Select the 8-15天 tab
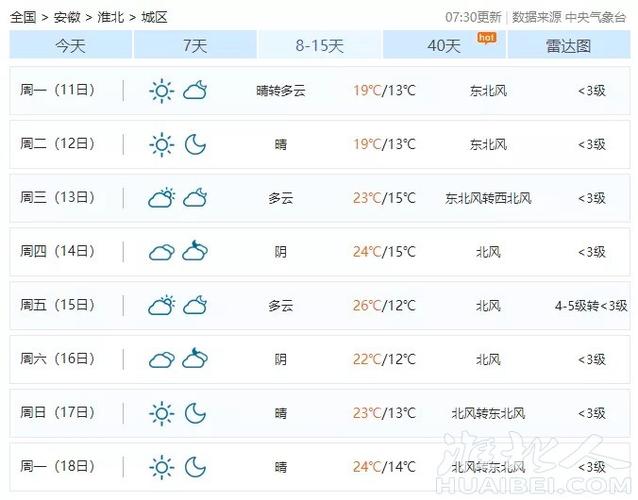The image size is (638, 500). click(319, 45)
